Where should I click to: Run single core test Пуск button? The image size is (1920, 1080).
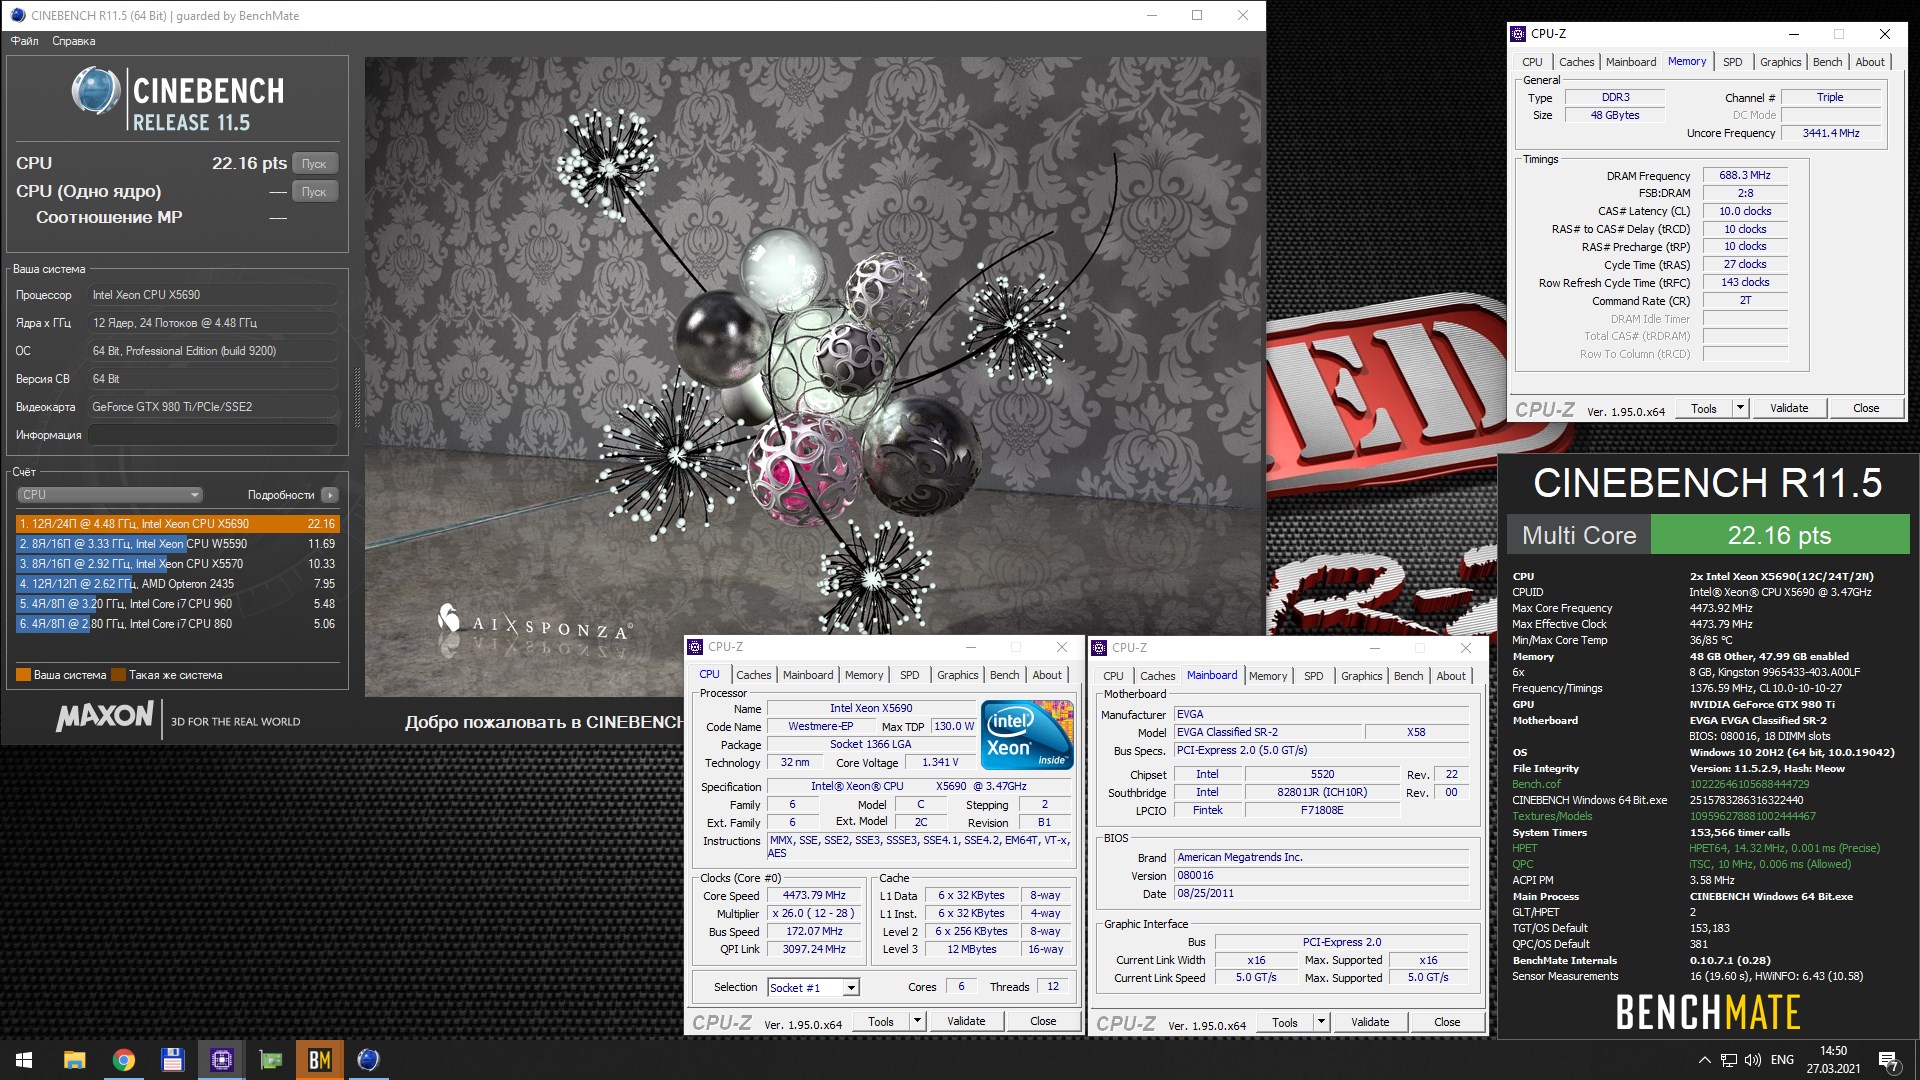point(314,192)
